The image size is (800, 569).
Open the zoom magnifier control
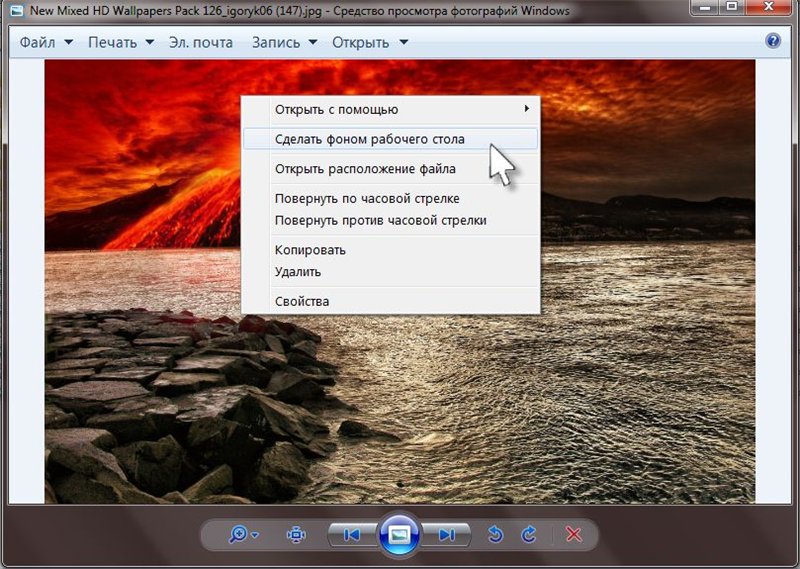(243, 534)
